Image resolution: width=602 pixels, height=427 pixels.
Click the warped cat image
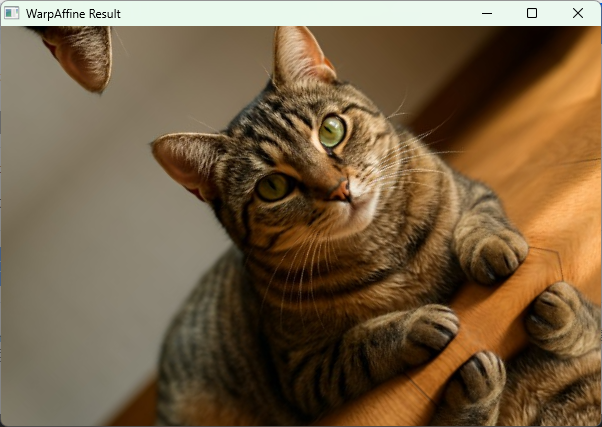pyautogui.click(x=301, y=226)
